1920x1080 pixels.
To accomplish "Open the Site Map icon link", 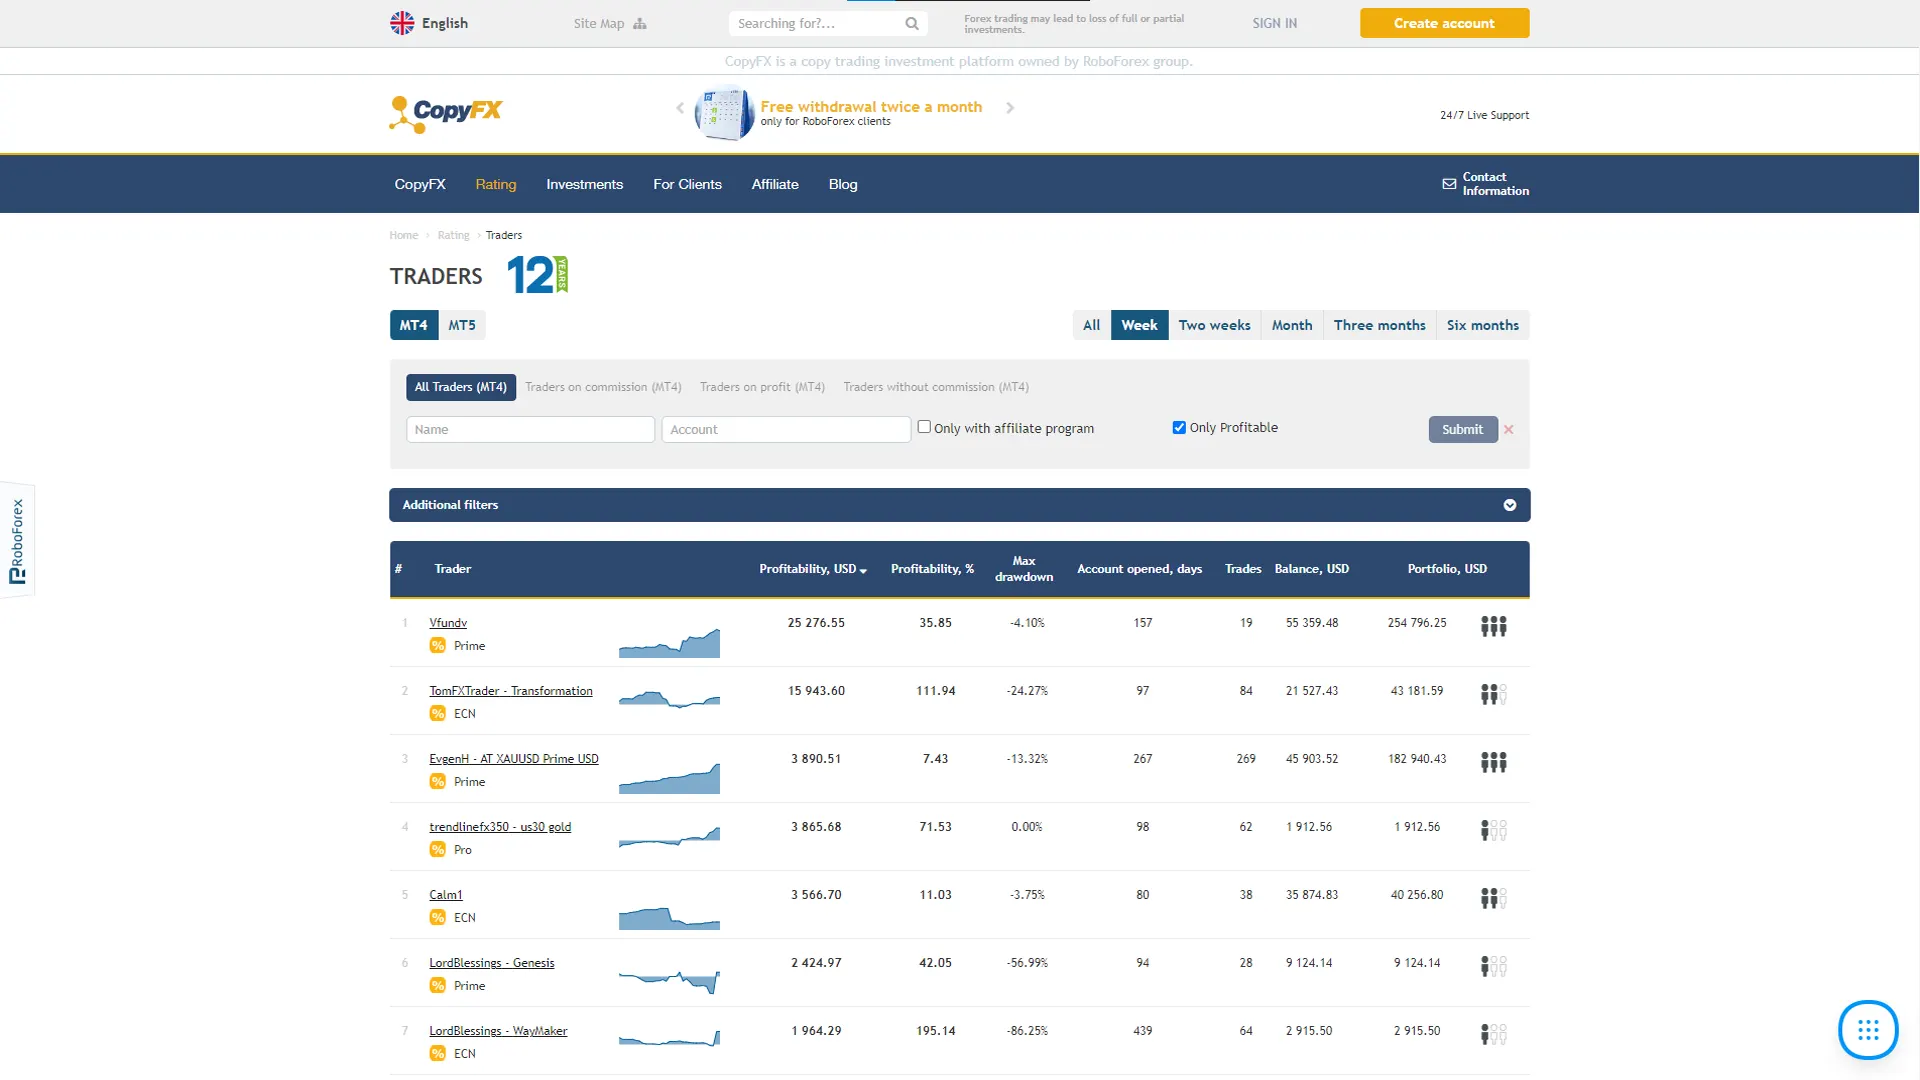I will (x=640, y=24).
